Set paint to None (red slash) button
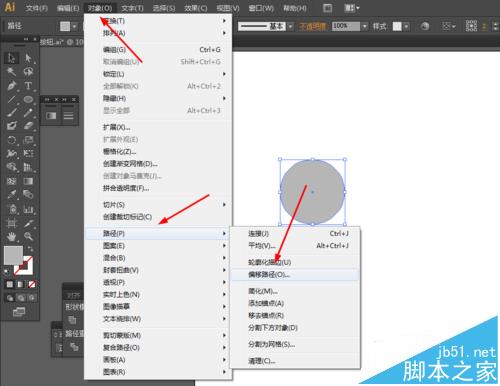The image size is (500, 386). [32, 284]
